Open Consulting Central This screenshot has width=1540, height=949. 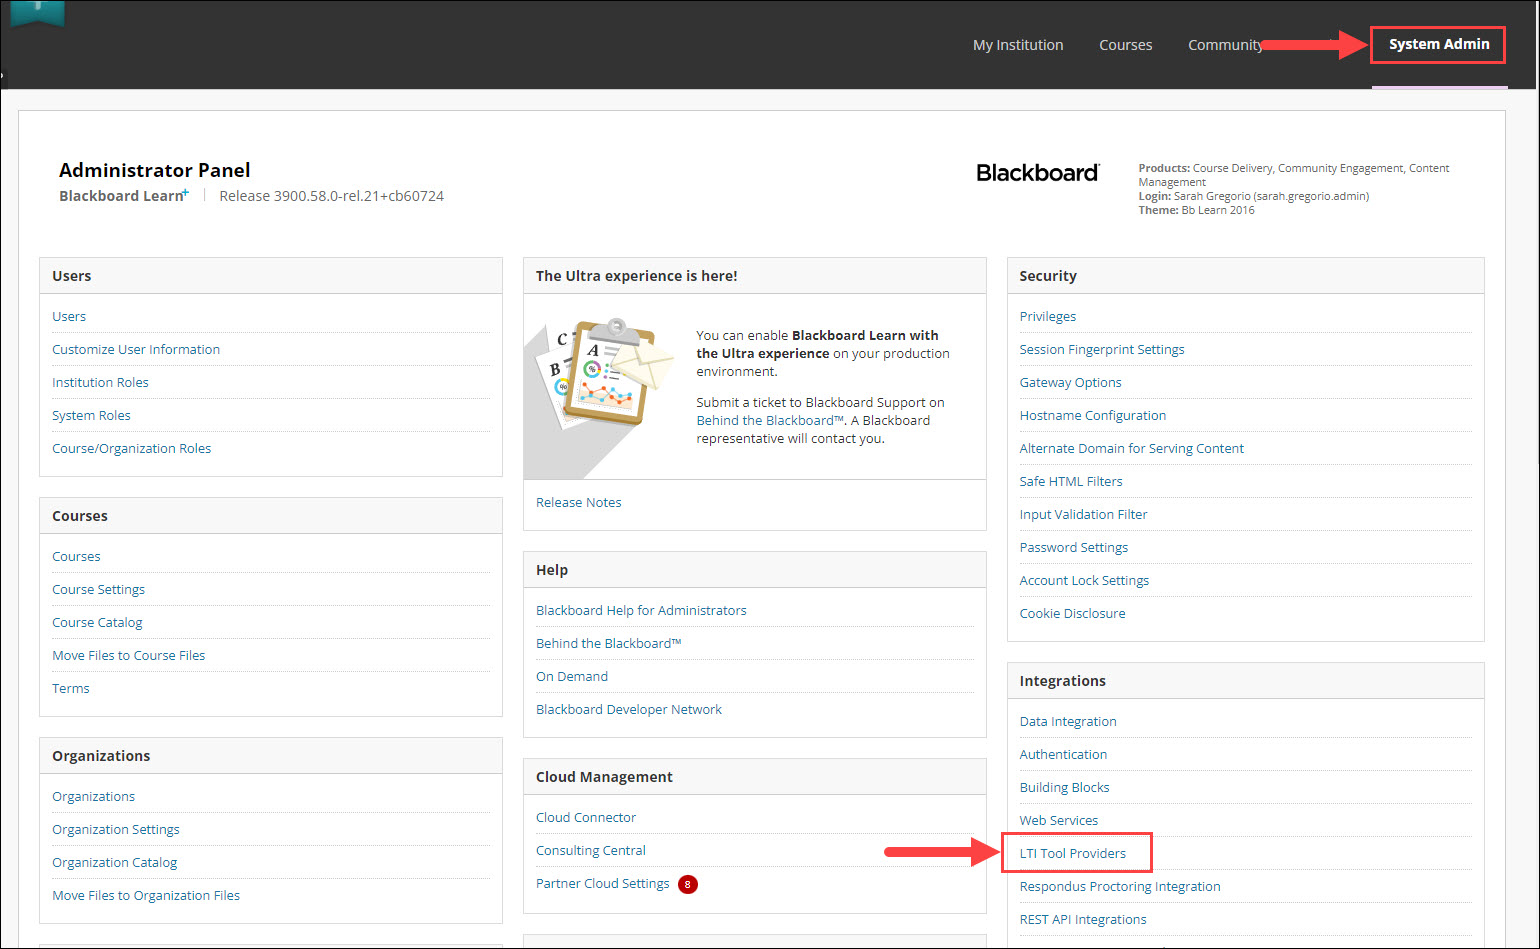(591, 850)
